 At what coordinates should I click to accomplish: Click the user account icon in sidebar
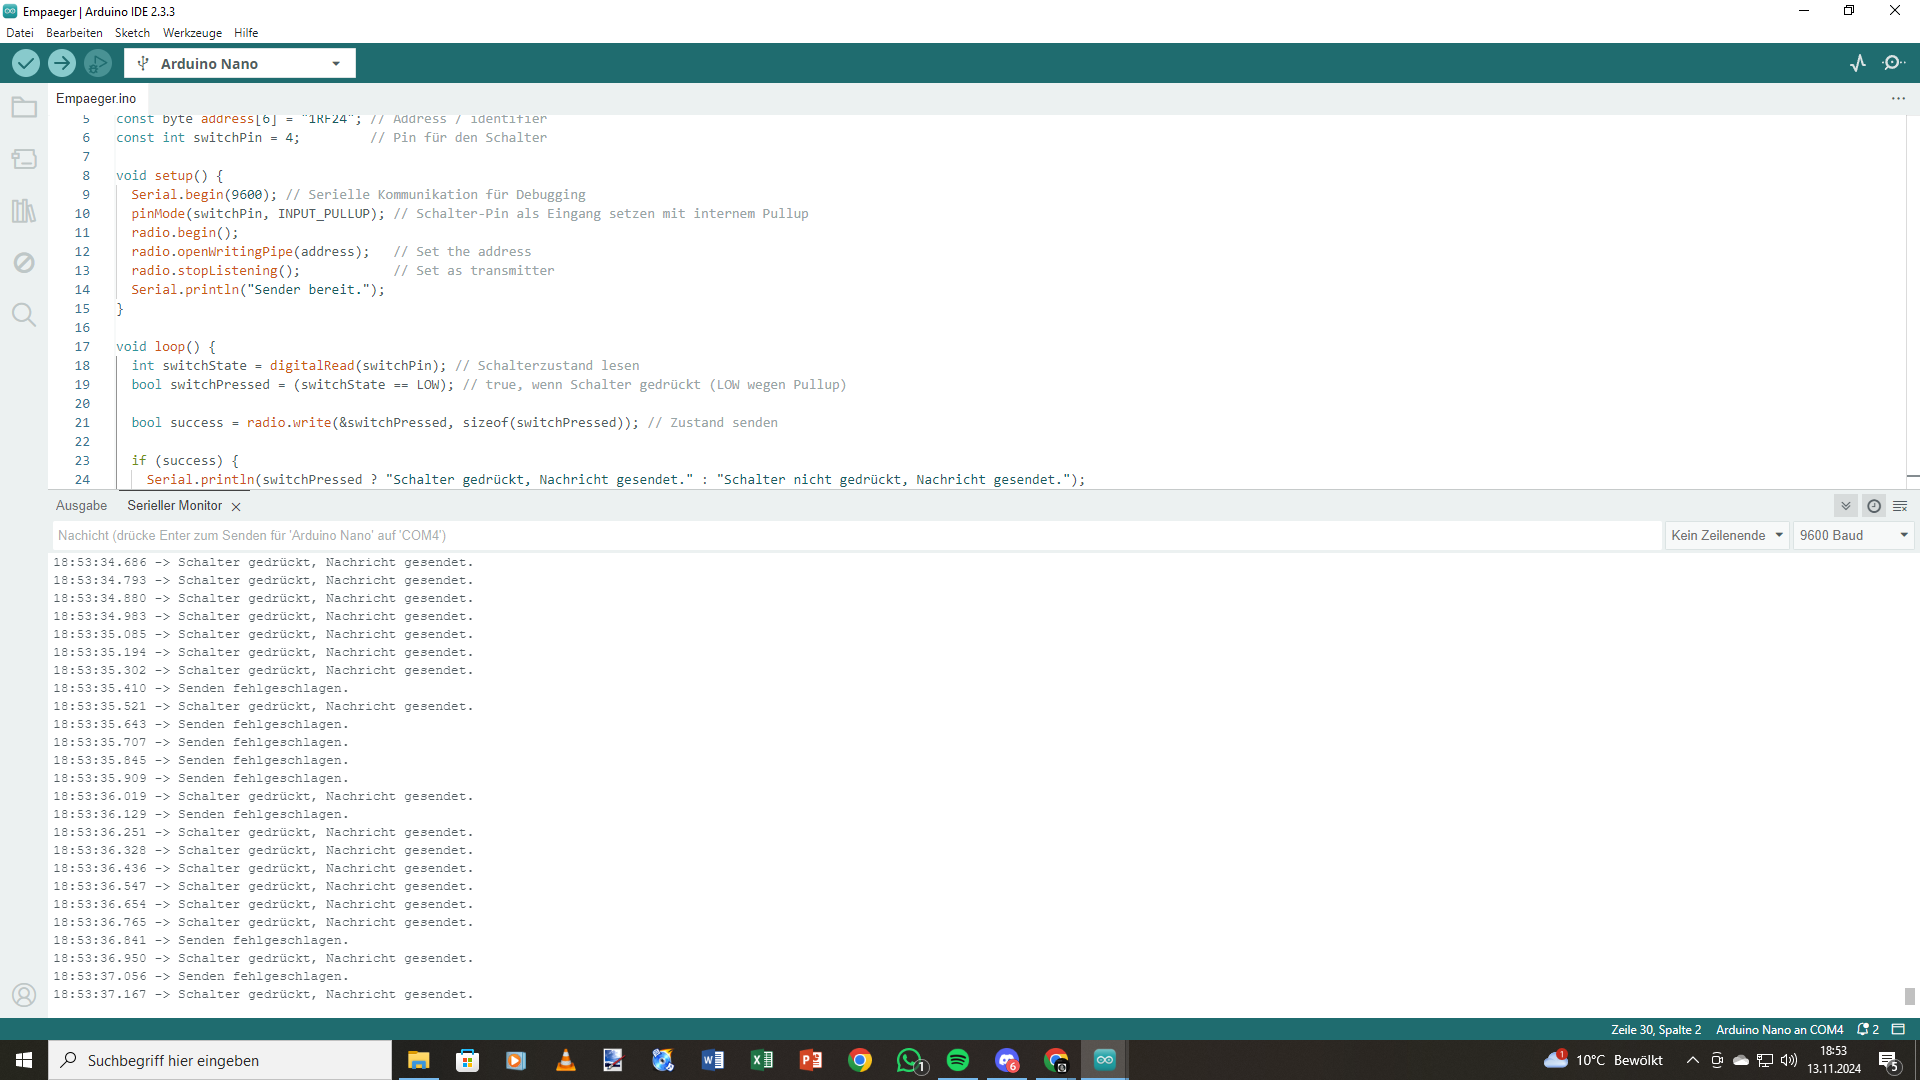point(24,995)
